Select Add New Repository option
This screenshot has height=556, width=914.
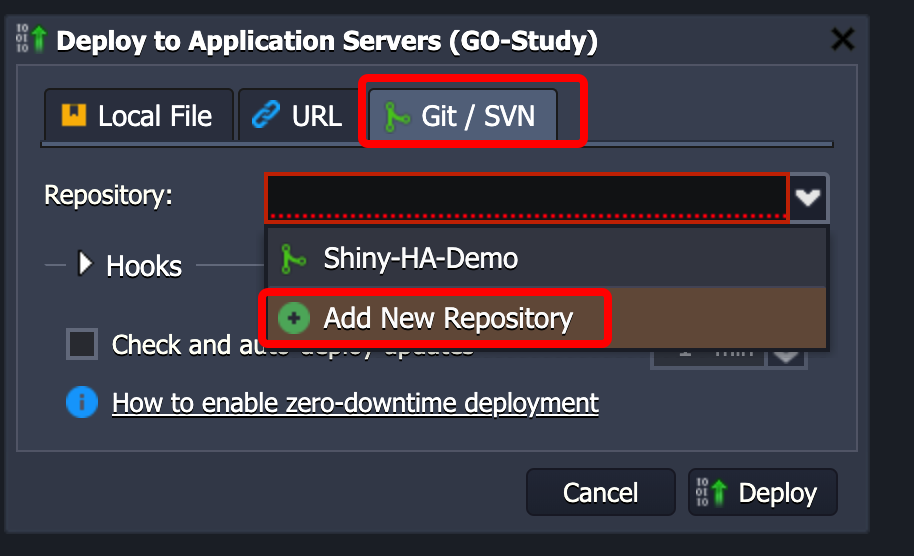[x=447, y=319]
